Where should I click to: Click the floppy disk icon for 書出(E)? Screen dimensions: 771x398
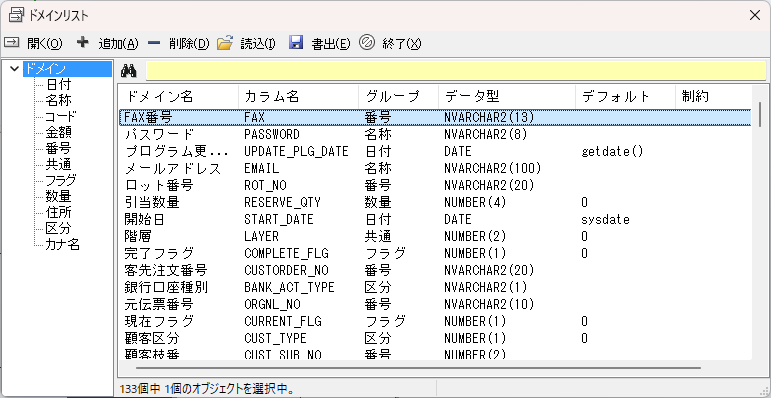[296, 43]
